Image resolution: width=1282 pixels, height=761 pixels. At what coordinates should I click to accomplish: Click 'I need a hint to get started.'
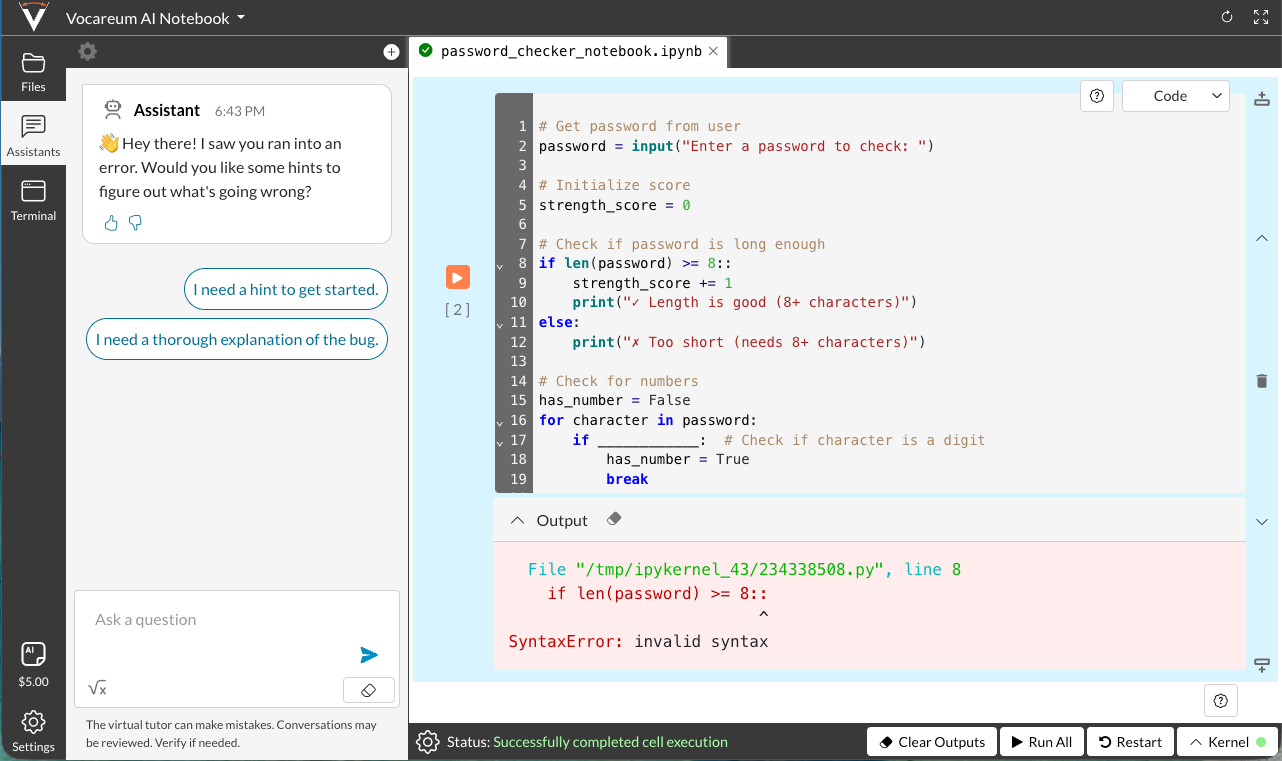[285, 289]
